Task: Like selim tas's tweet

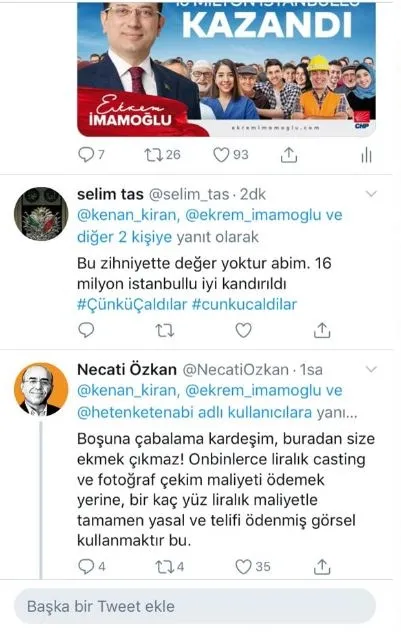Action: (243, 330)
